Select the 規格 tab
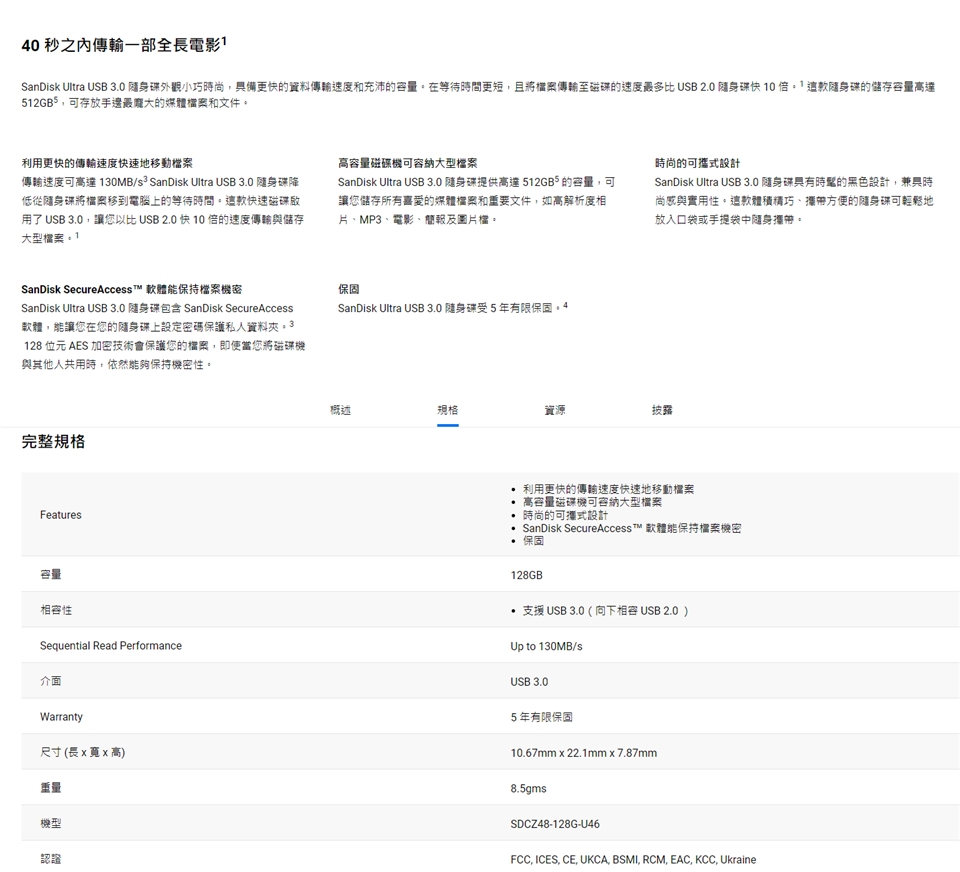The width and height of the screenshot is (960, 872). 448,410
